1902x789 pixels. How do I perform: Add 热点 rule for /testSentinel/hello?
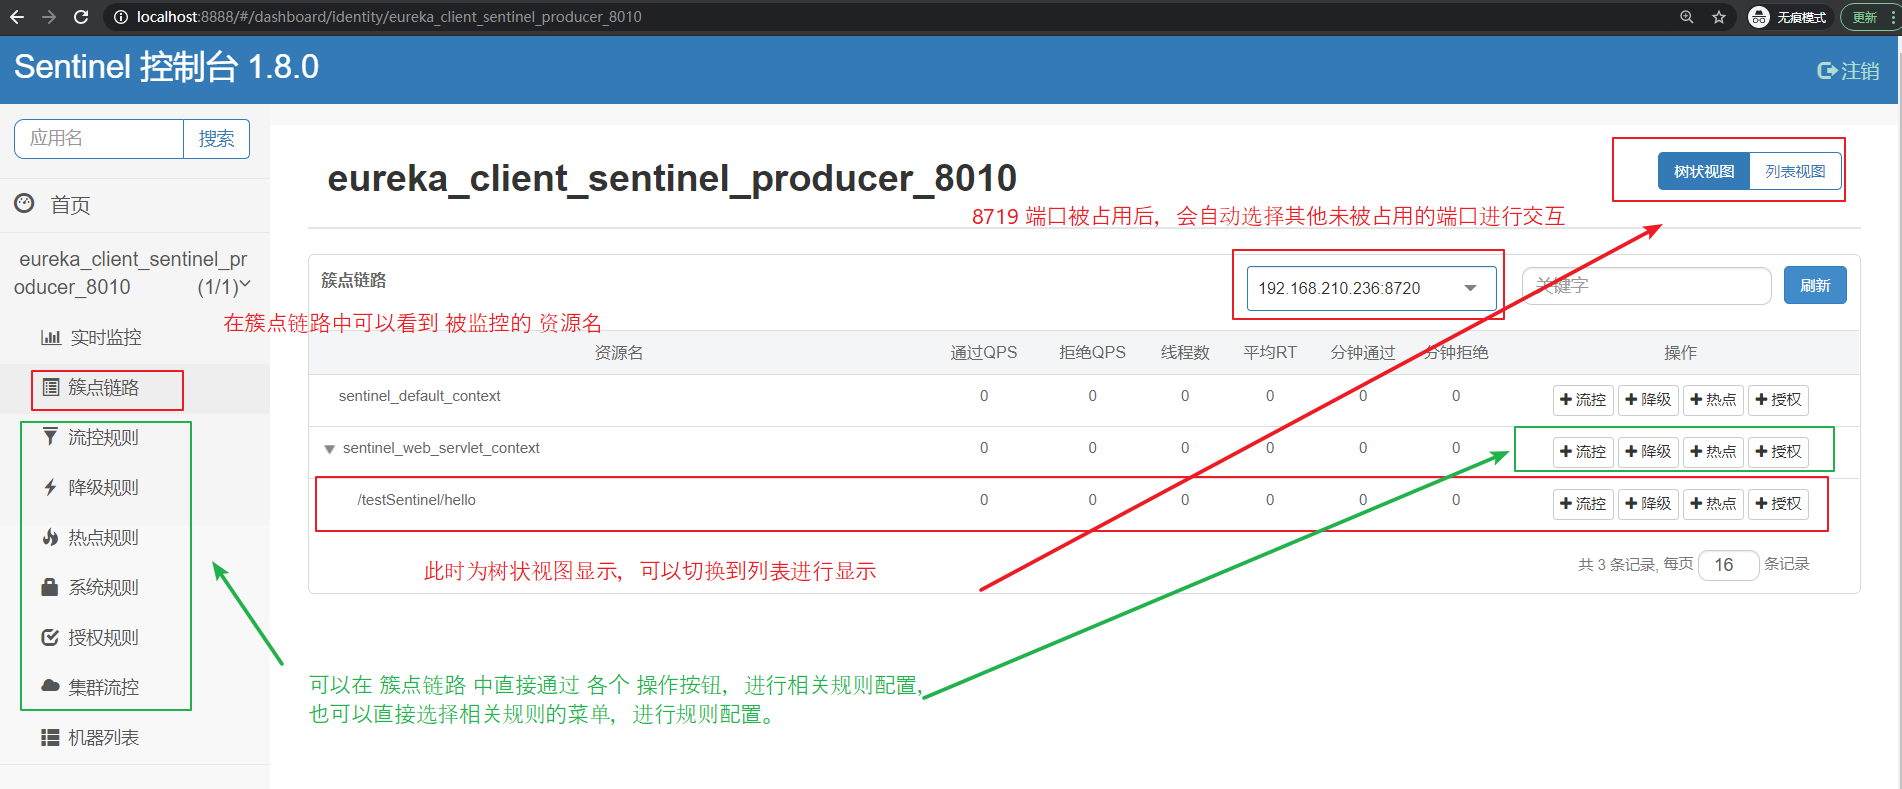click(x=1713, y=504)
